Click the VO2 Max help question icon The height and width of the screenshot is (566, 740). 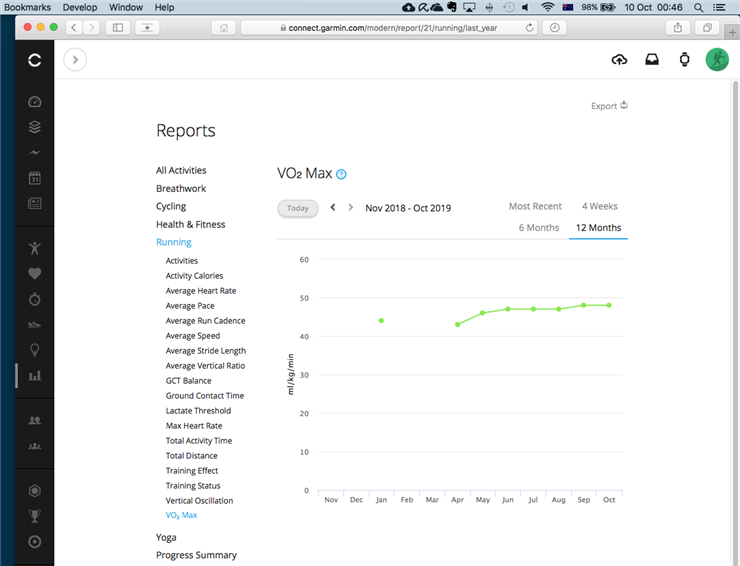(x=341, y=174)
